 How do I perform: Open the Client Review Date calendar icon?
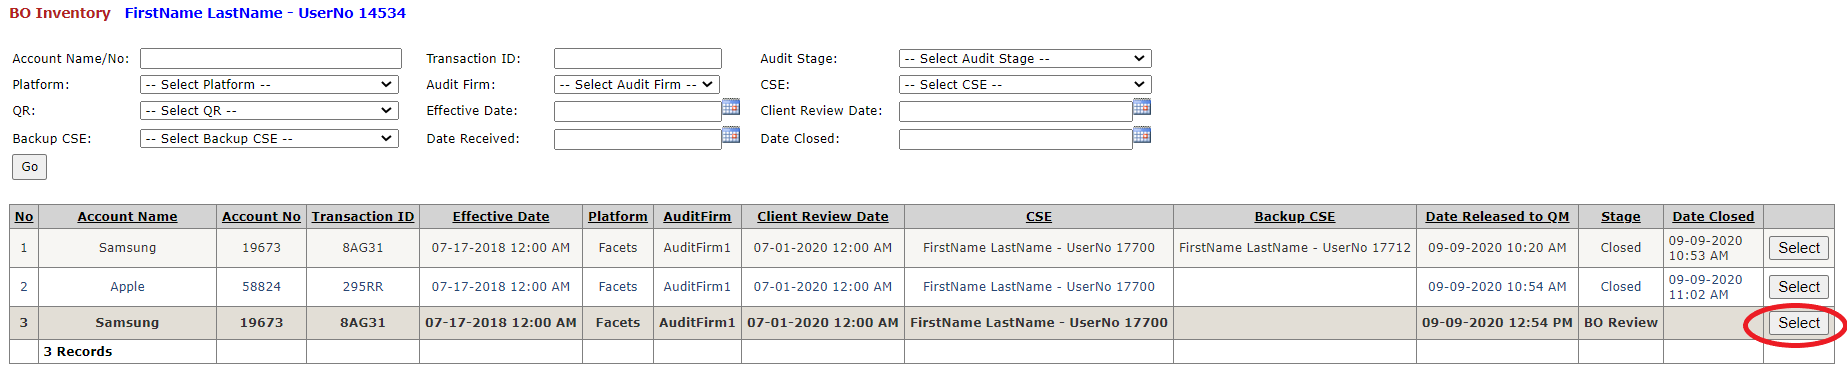coord(1142,107)
